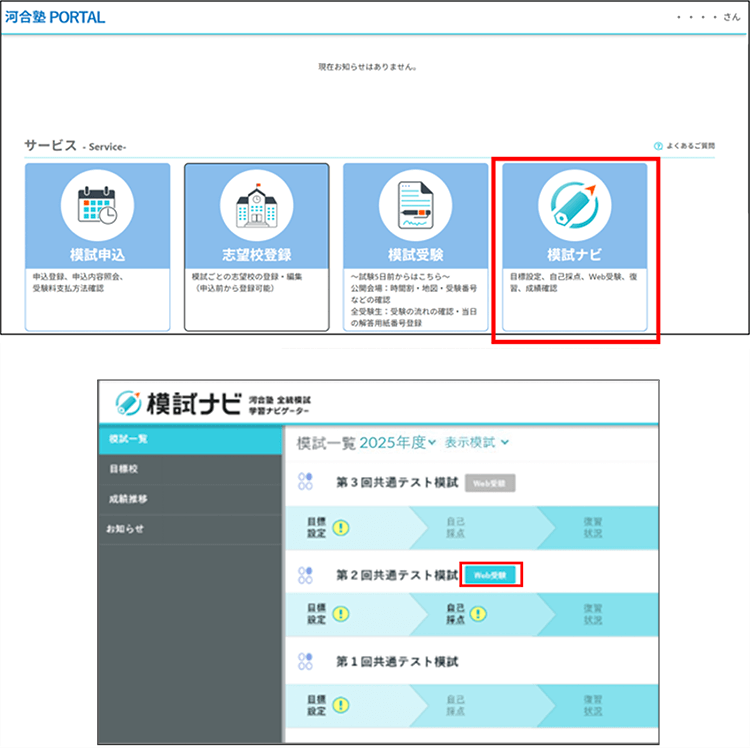Viewport: 750px width, 748px height.
Task: Select 成績推移 in the sidebar
Action: (190, 499)
